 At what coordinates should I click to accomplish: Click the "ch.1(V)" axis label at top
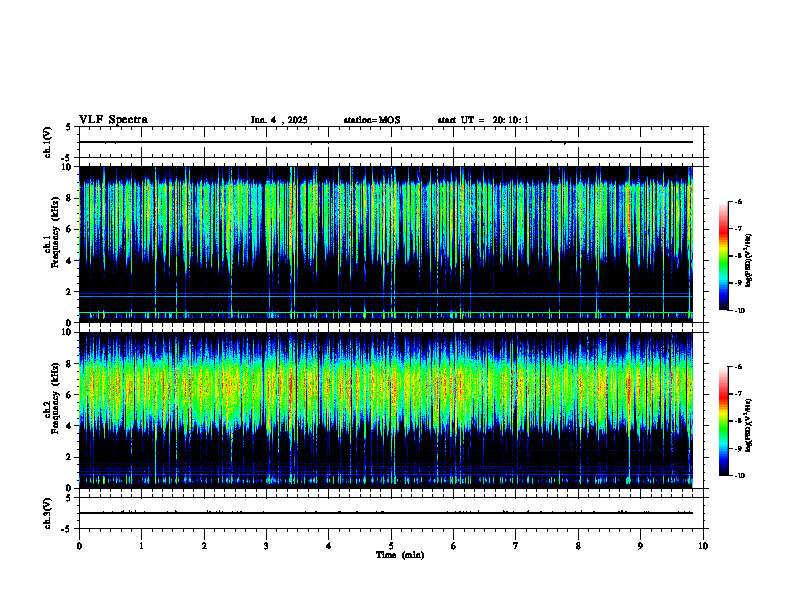(x=47, y=142)
